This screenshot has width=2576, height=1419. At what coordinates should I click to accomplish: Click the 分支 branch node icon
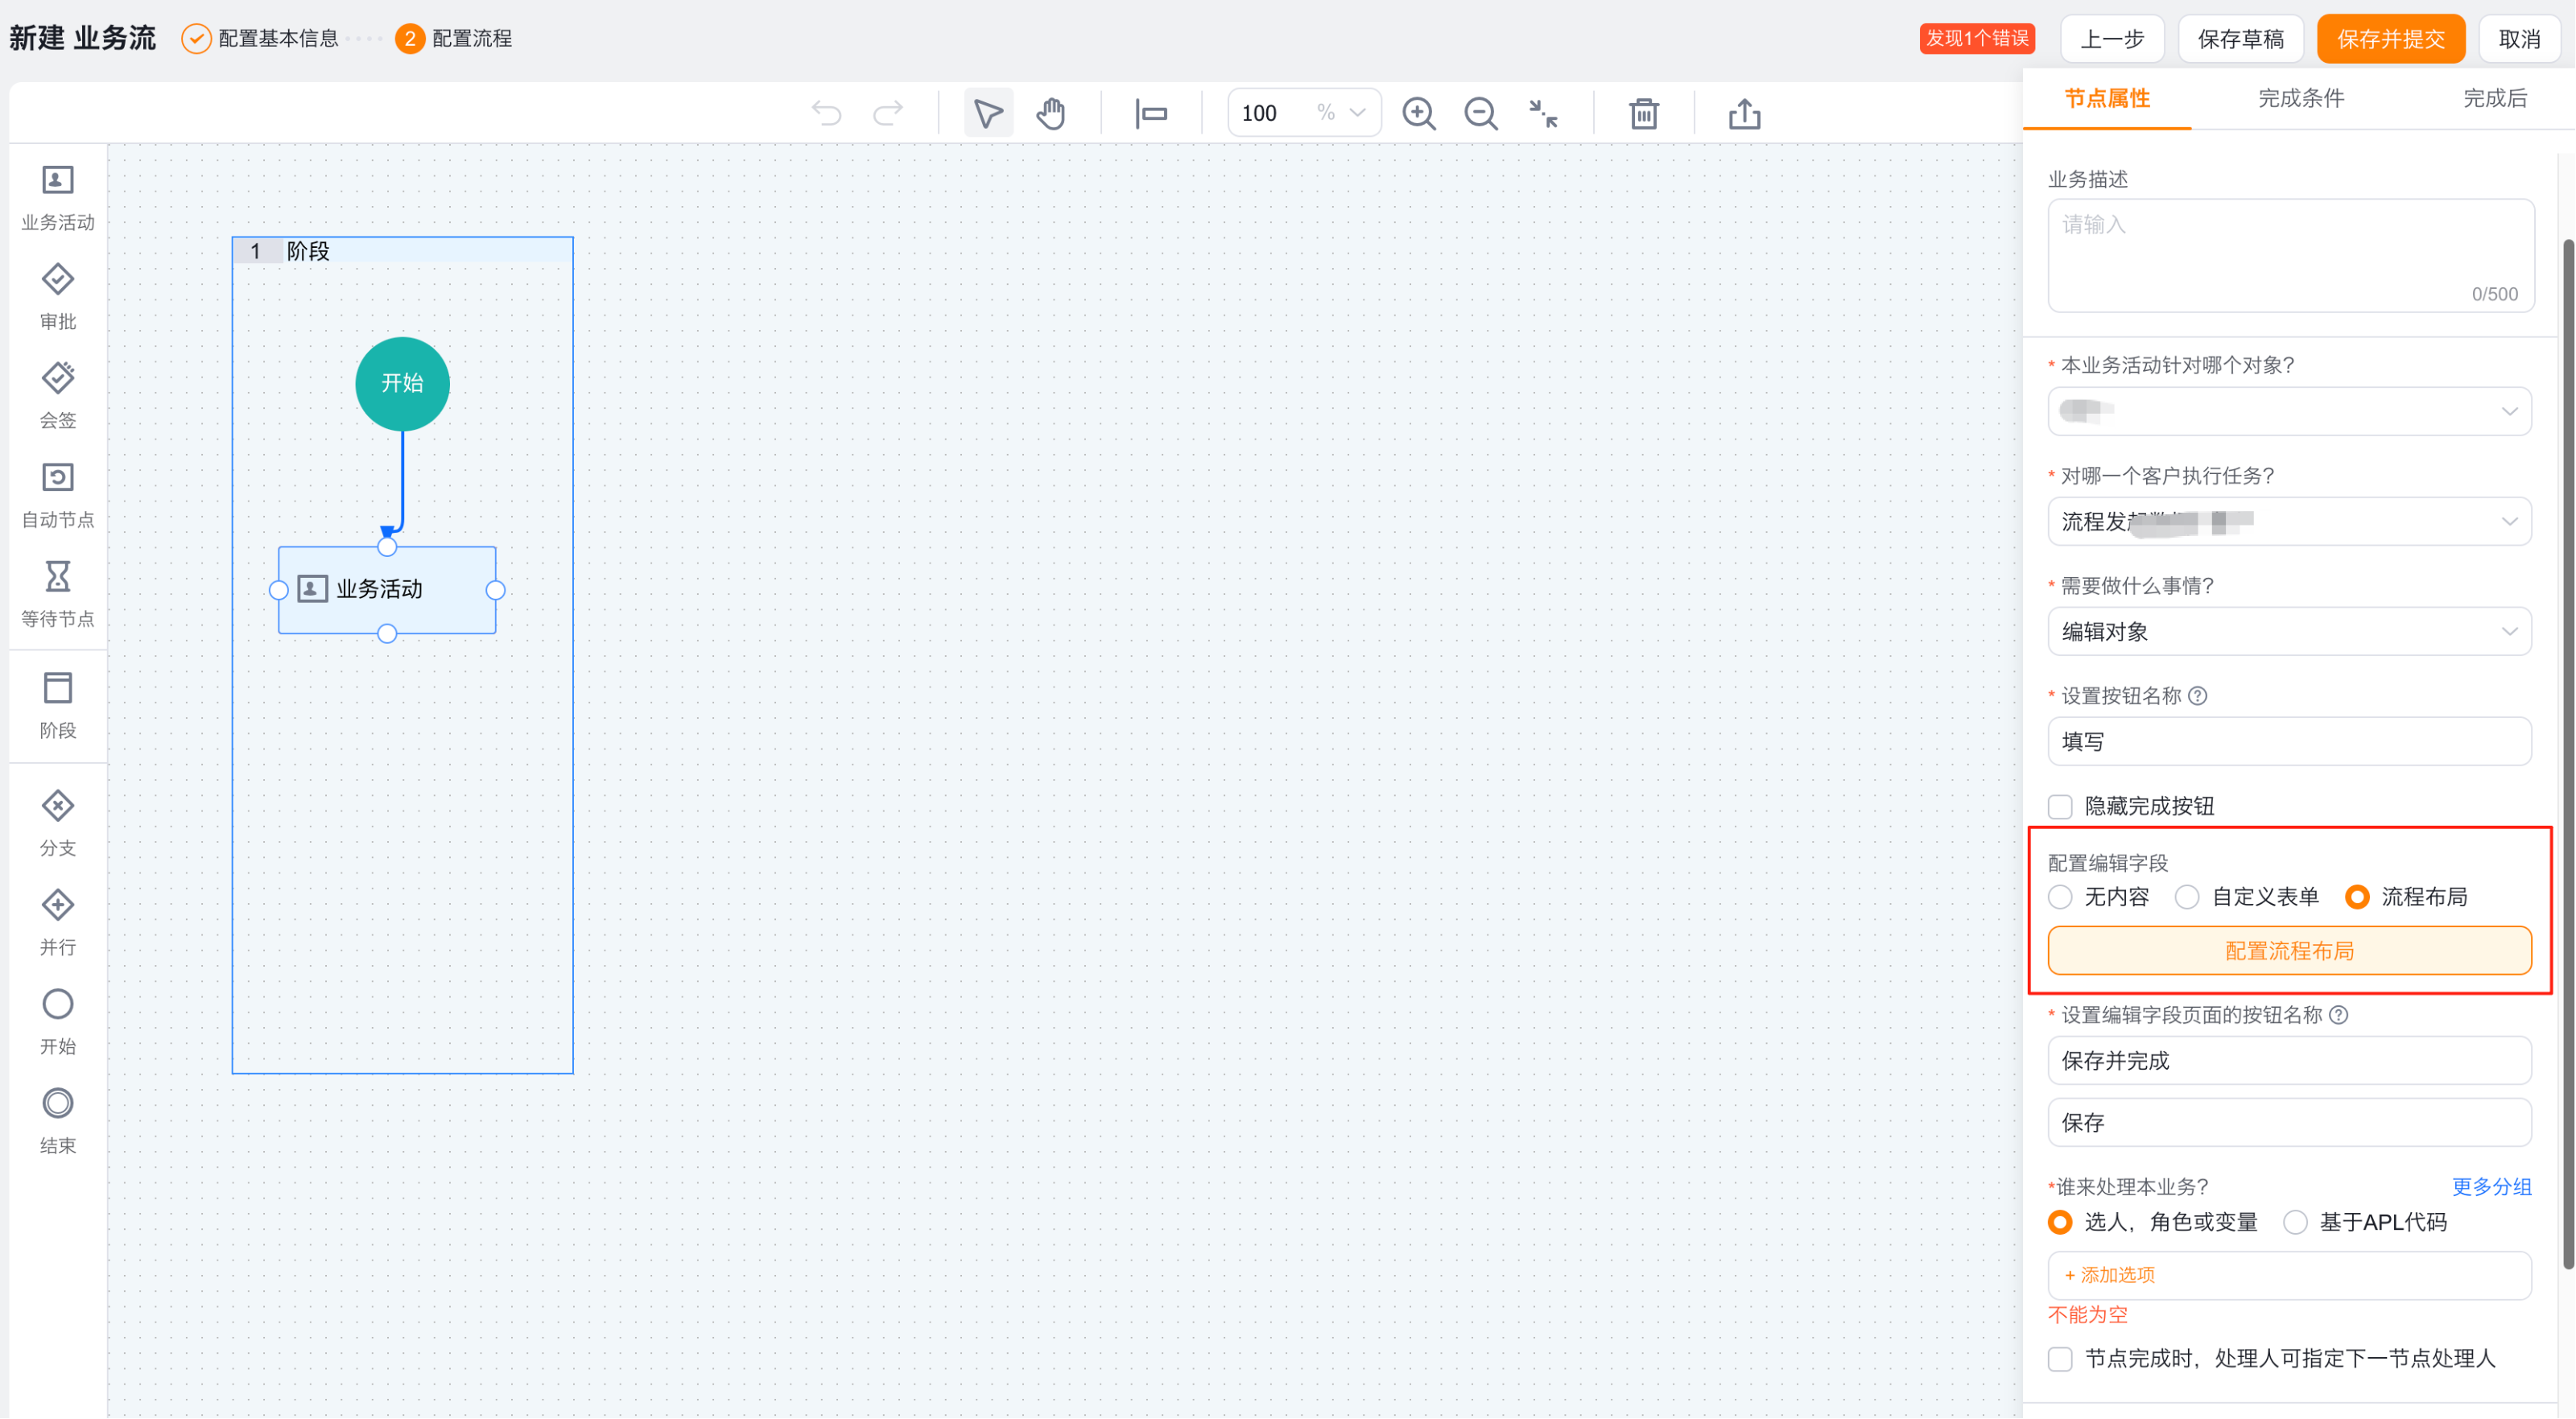tap(57, 806)
